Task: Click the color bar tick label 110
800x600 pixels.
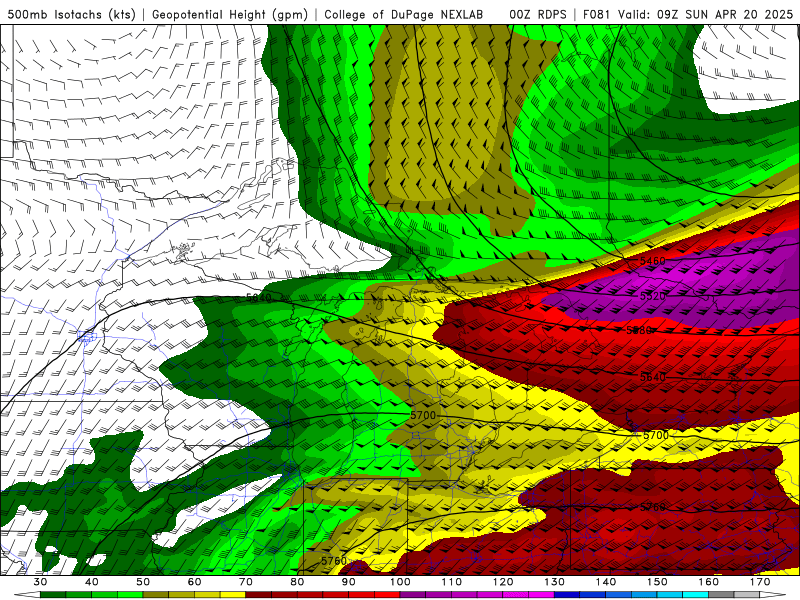Action: (x=452, y=582)
